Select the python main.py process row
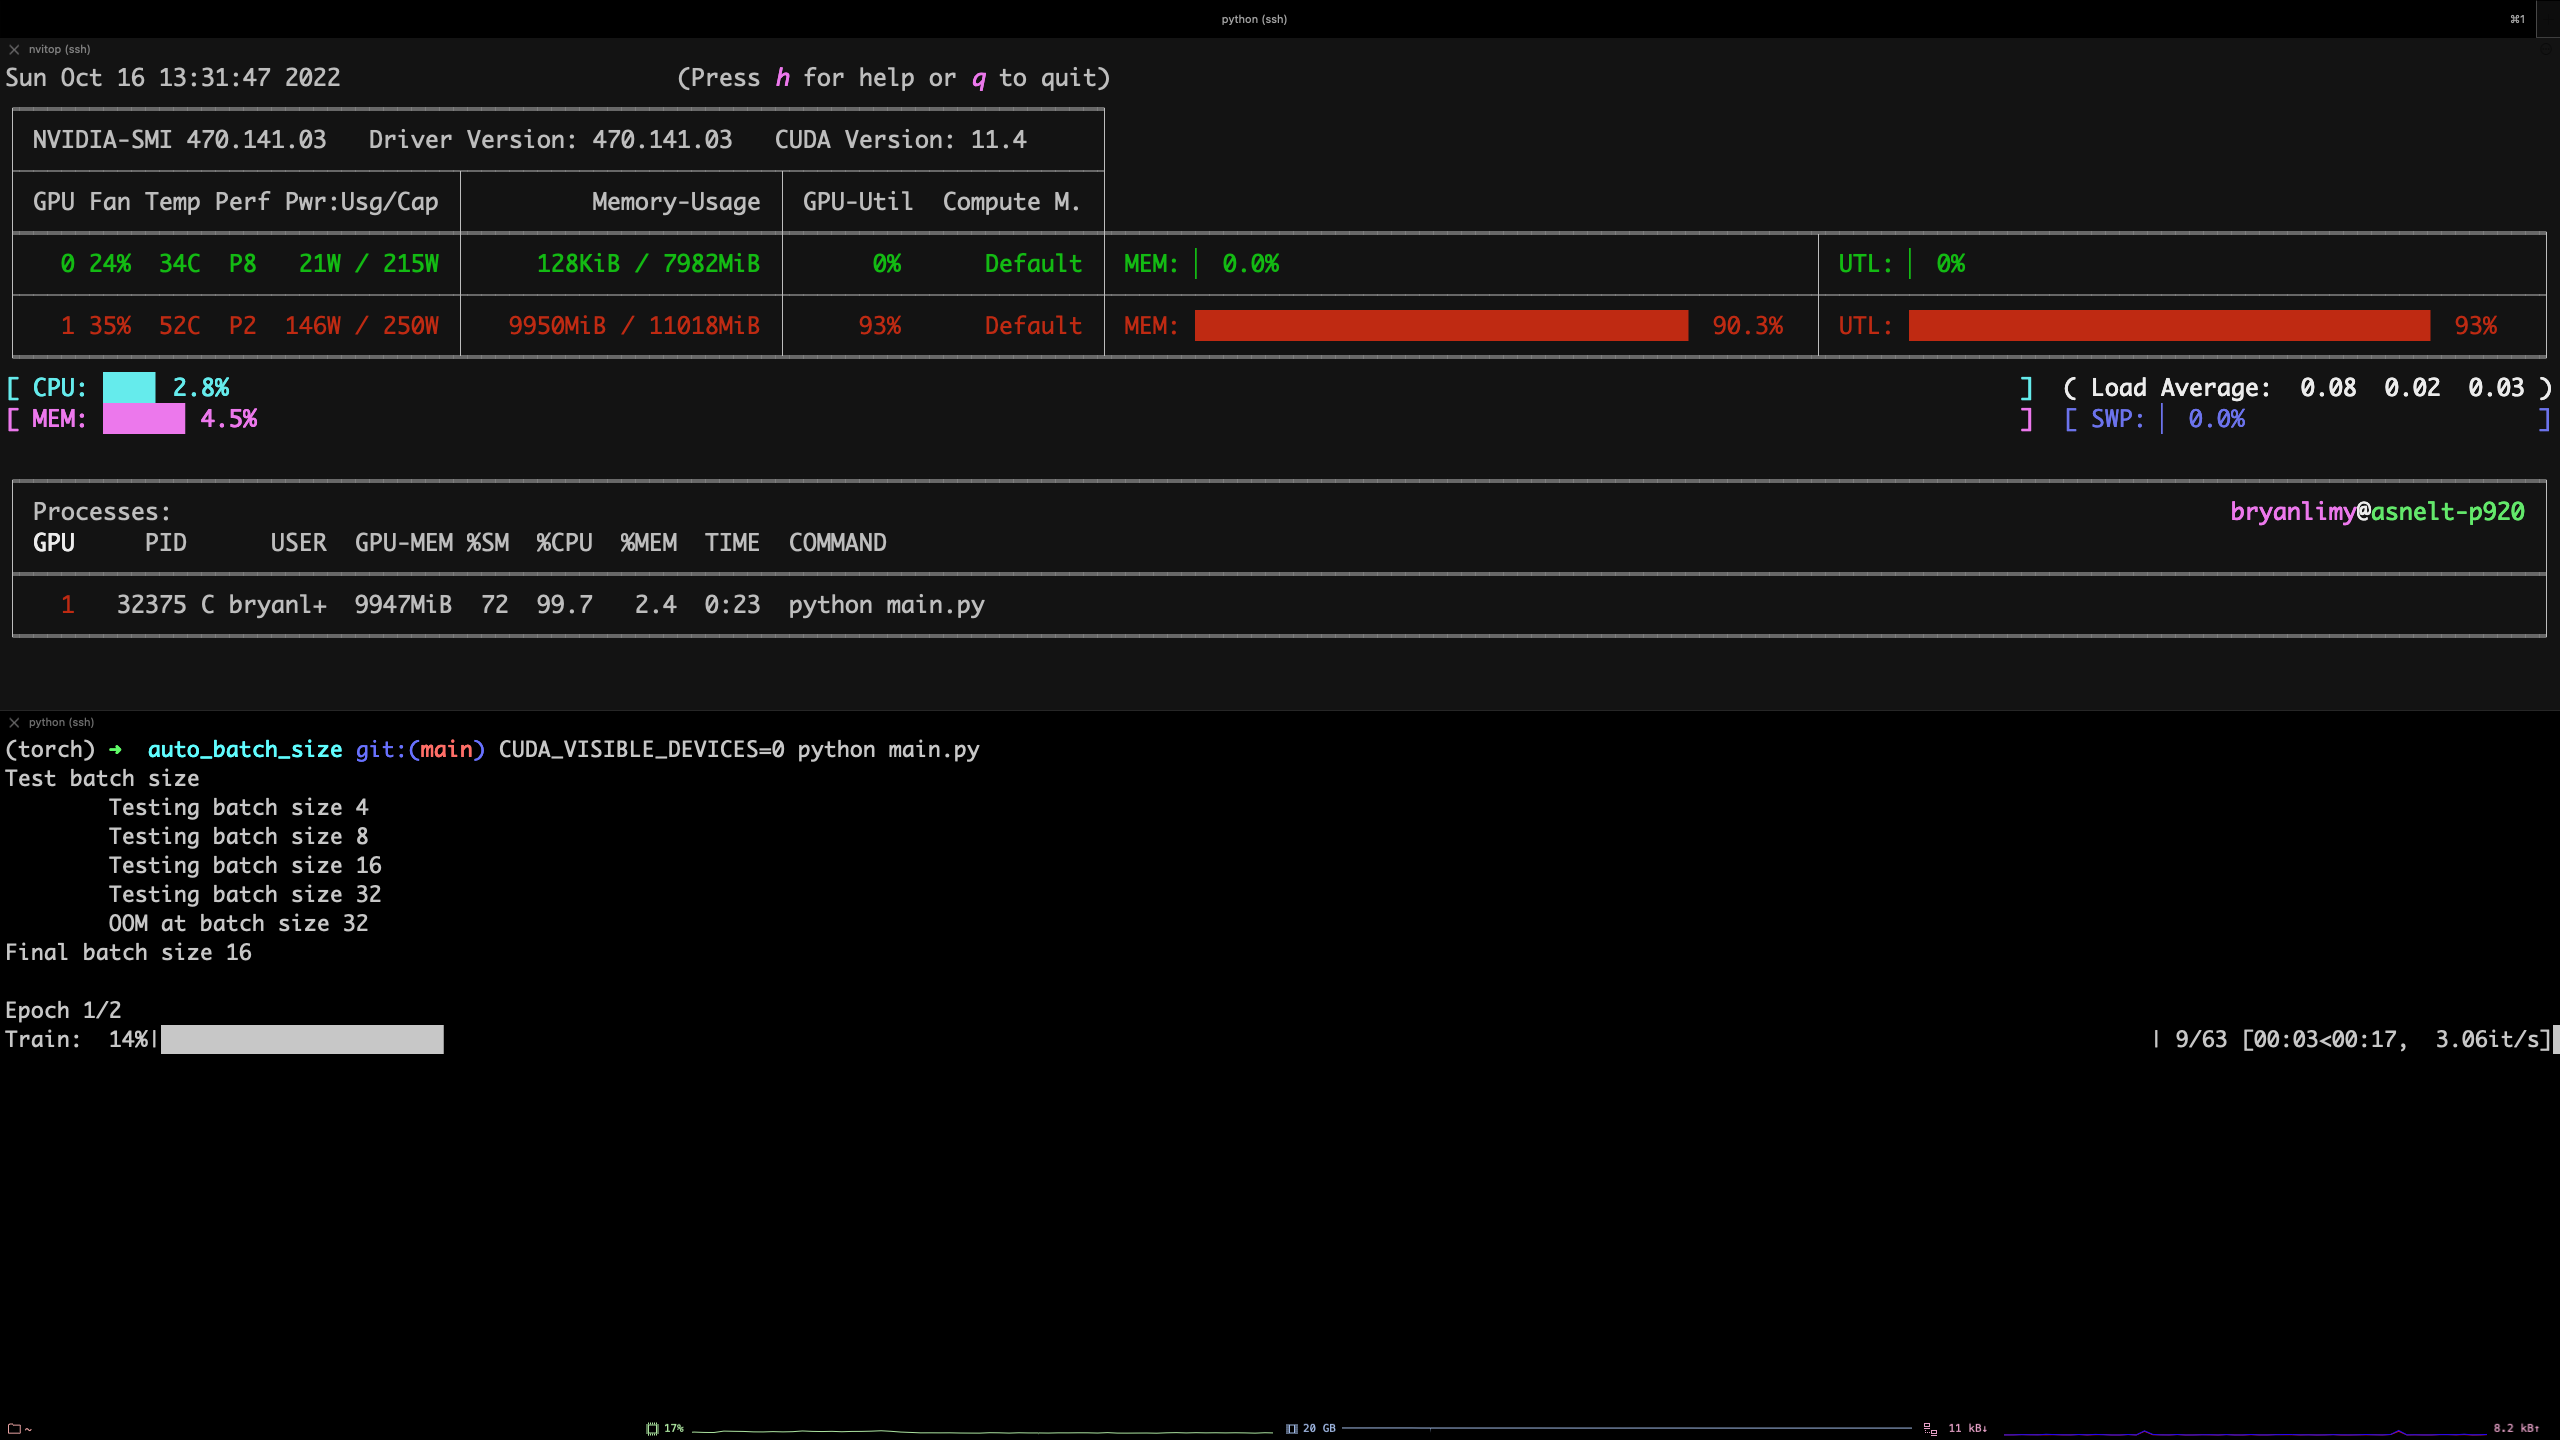The height and width of the screenshot is (1440, 2560). tap(886, 605)
